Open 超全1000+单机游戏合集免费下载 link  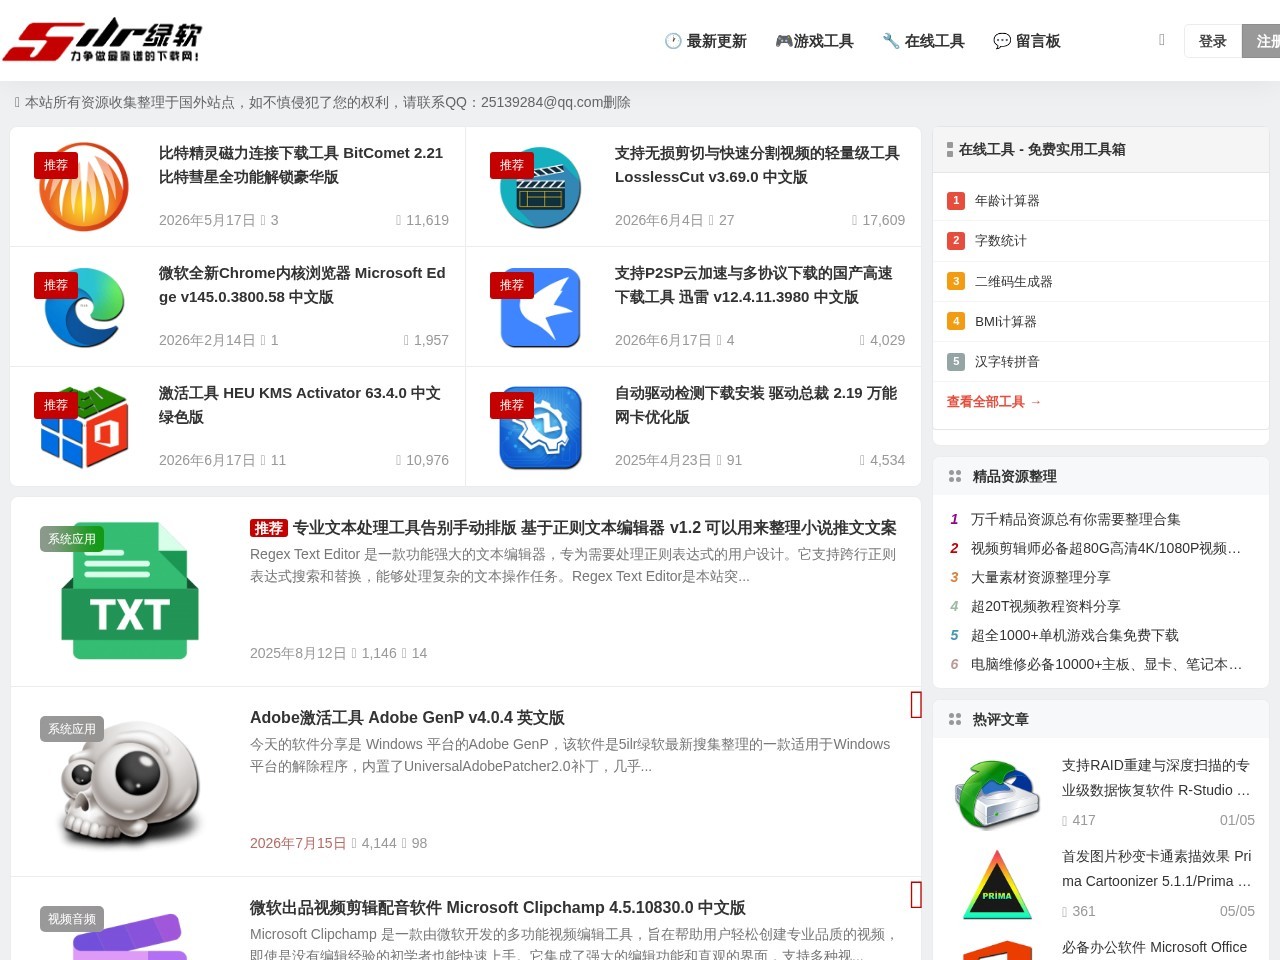[x=1075, y=635]
